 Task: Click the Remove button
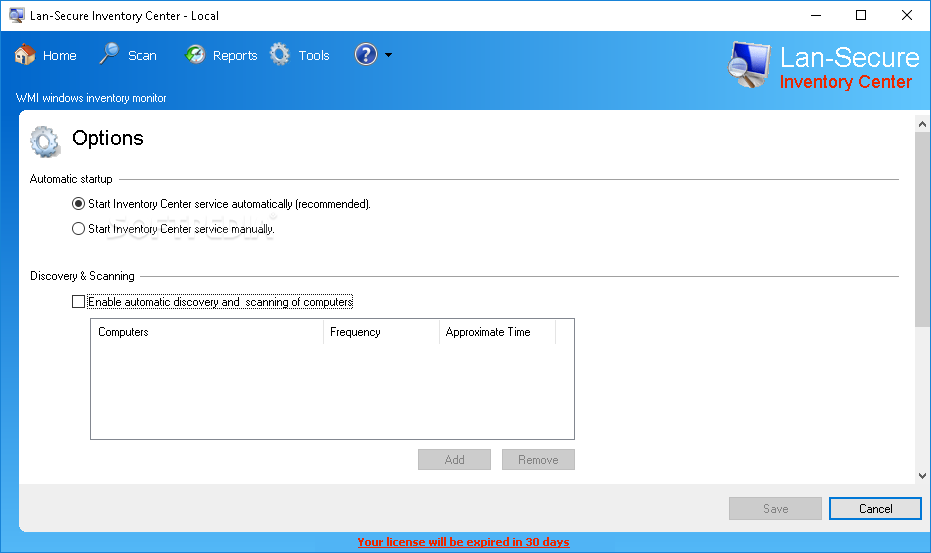(538, 460)
